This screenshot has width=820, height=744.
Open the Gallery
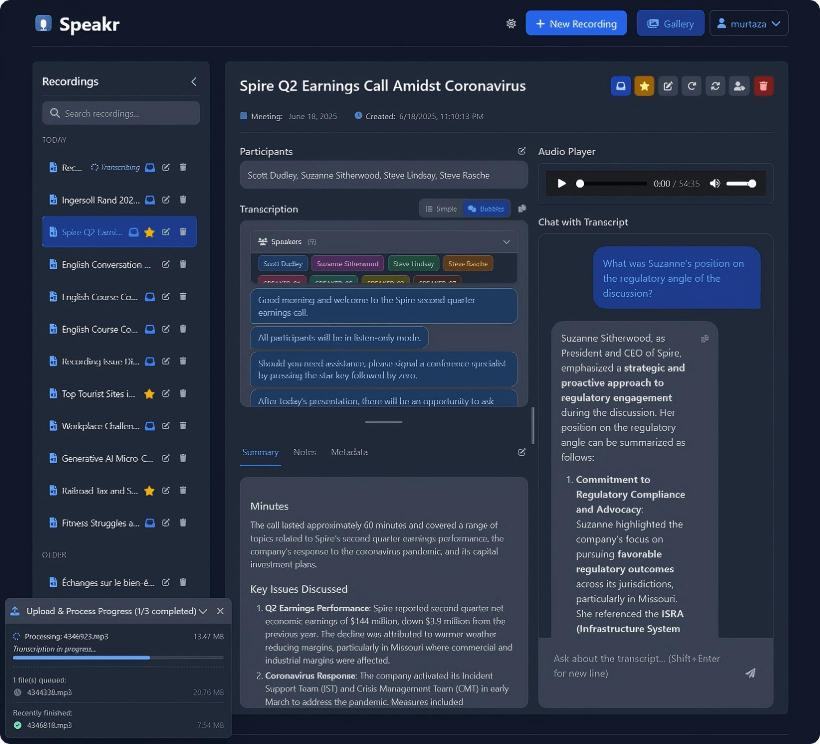click(670, 23)
